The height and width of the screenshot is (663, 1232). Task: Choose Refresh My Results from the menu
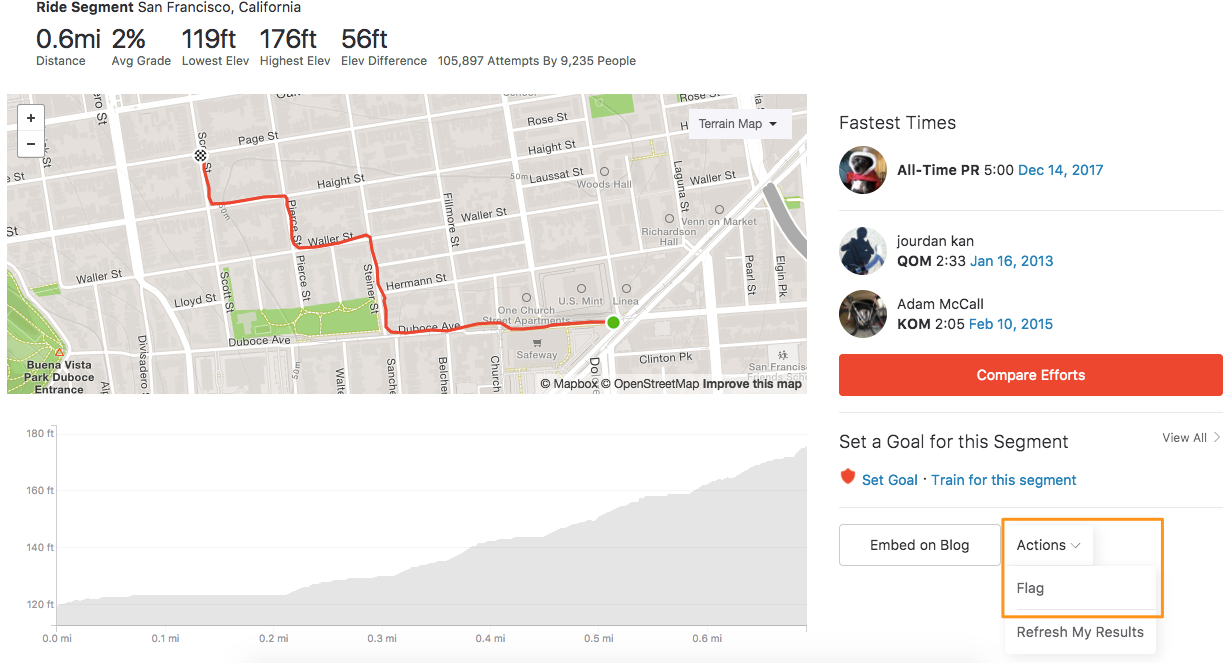[x=1080, y=632]
